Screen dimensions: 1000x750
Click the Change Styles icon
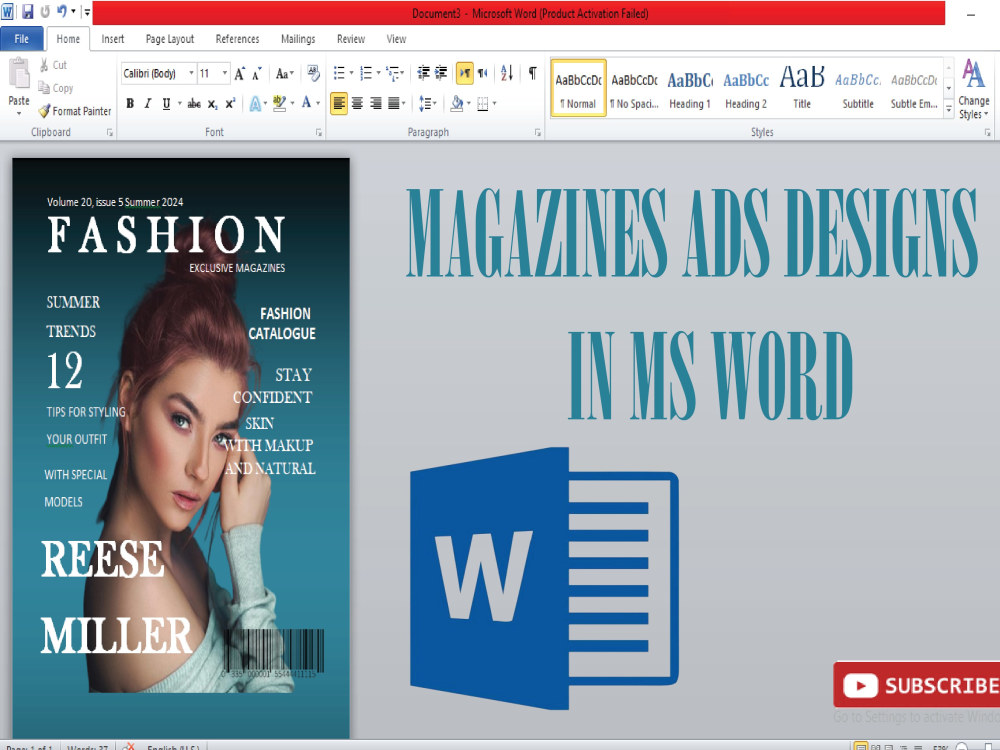(x=973, y=89)
